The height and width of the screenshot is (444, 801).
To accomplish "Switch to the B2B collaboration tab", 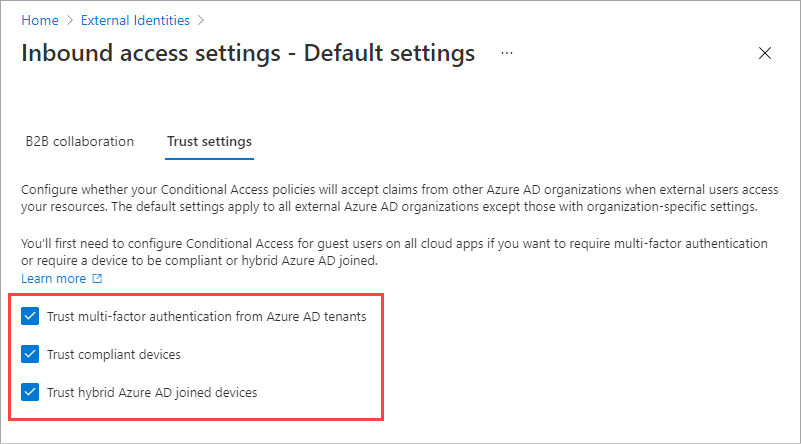I will (80, 141).
